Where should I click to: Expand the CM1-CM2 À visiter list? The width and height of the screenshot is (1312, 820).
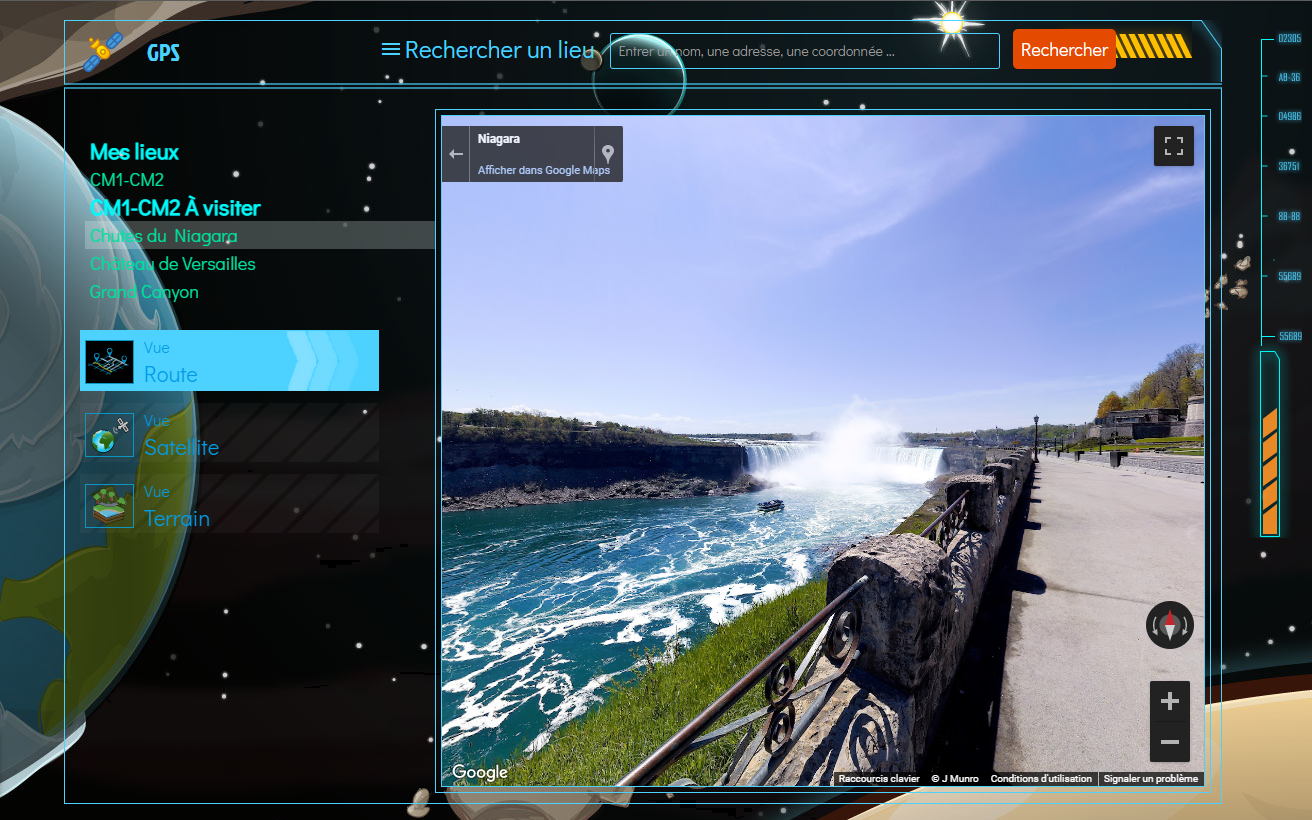click(175, 208)
